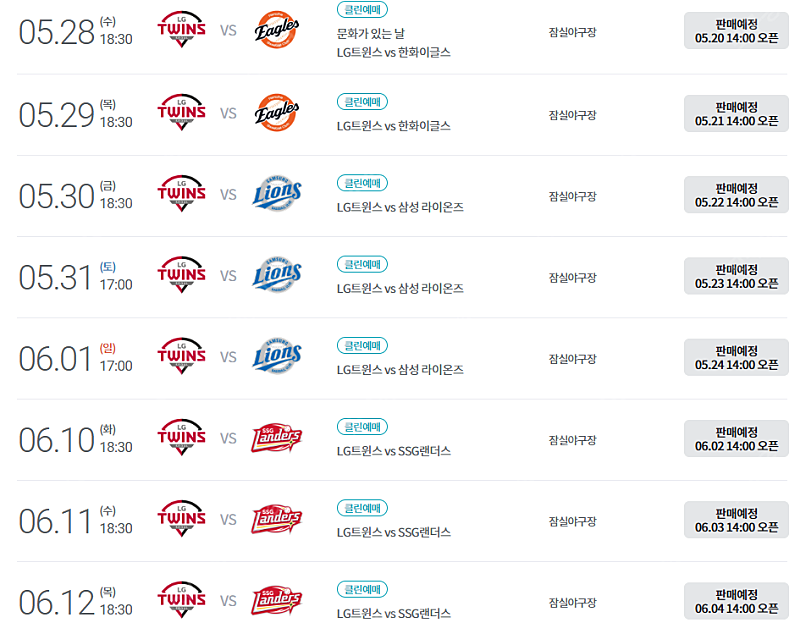Image resolution: width=800 pixels, height=634 pixels.
Task: Click 판매예정 05.20 14:00 오픈 button
Action: tap(736, 31)
